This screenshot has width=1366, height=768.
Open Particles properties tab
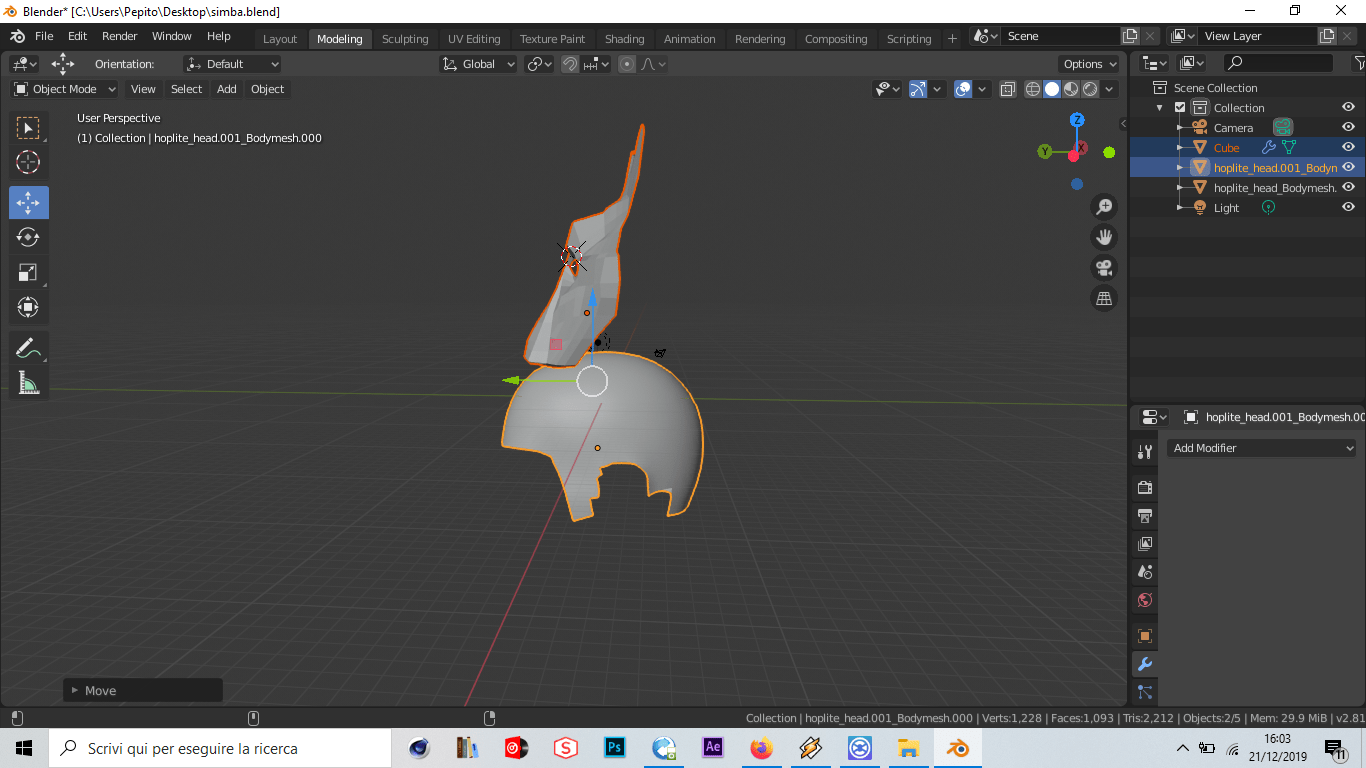pyautogui.click(x=1145, y=692)
